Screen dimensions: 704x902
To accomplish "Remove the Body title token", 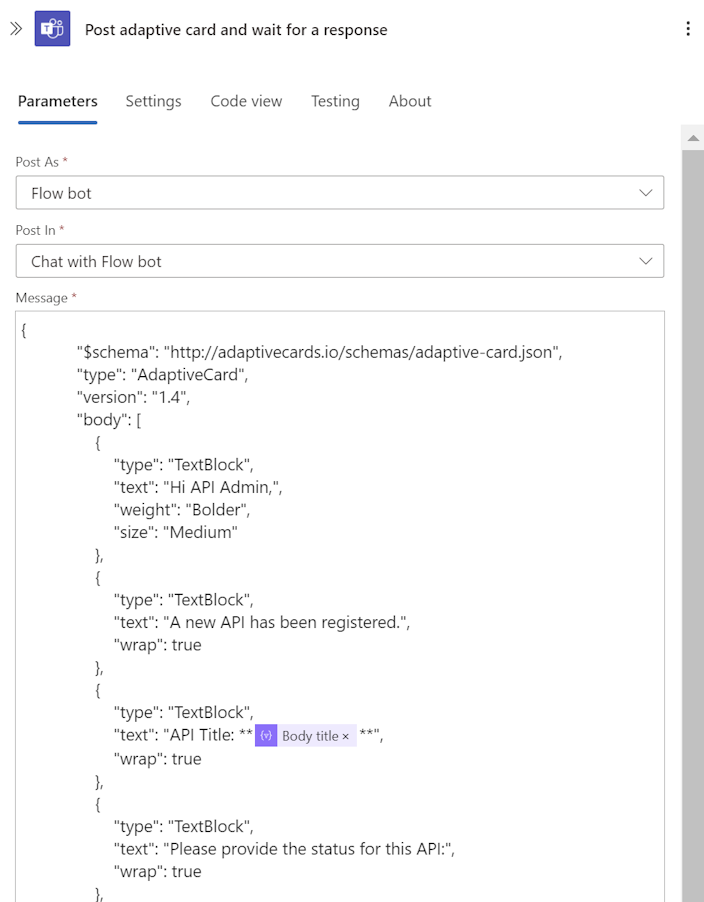I will coord(346,736).
